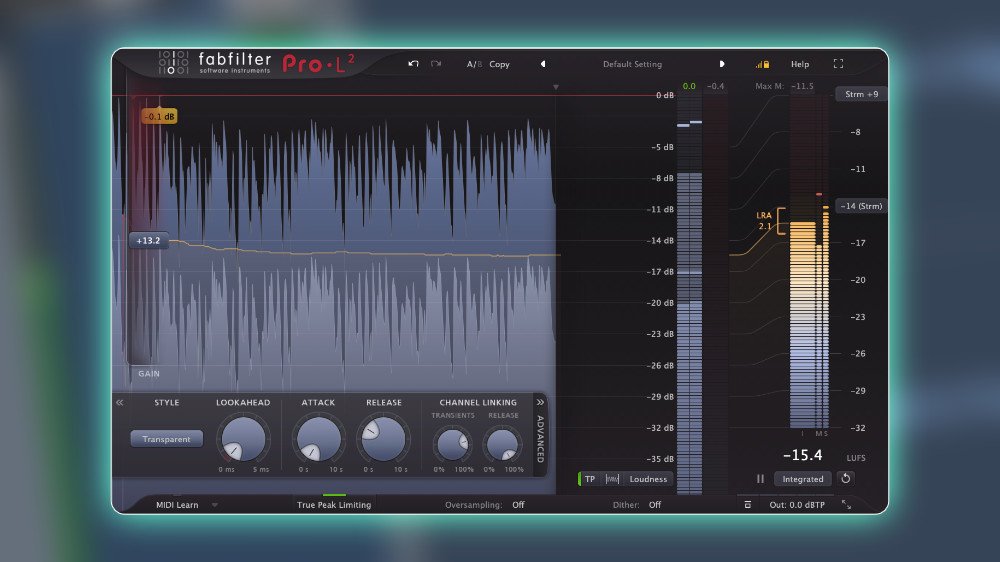
Task: Click the LRA 2.1 loudness range label
Action: click(x=764, y=221)
